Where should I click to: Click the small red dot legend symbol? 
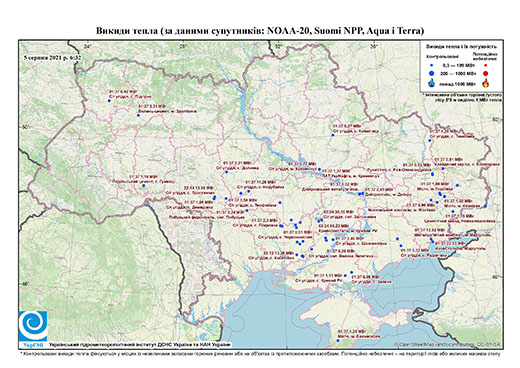tap(486, 65)
